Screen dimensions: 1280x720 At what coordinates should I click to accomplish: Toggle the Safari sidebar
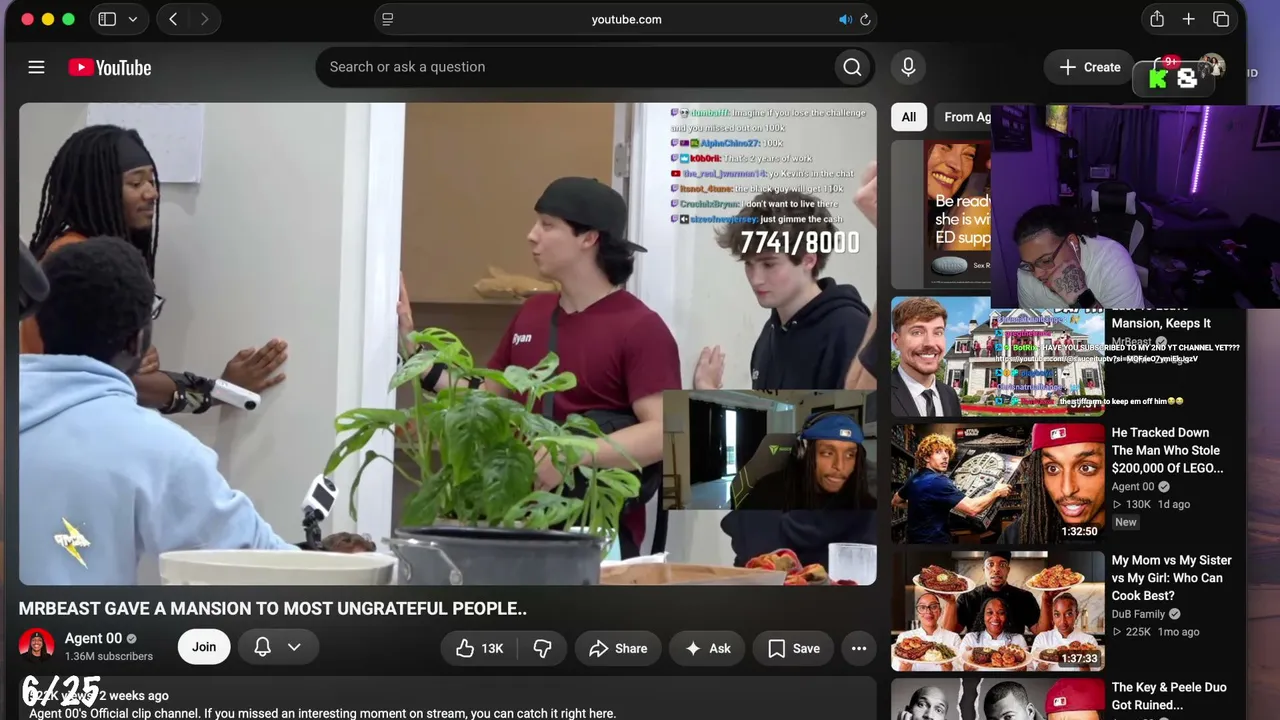107,19
